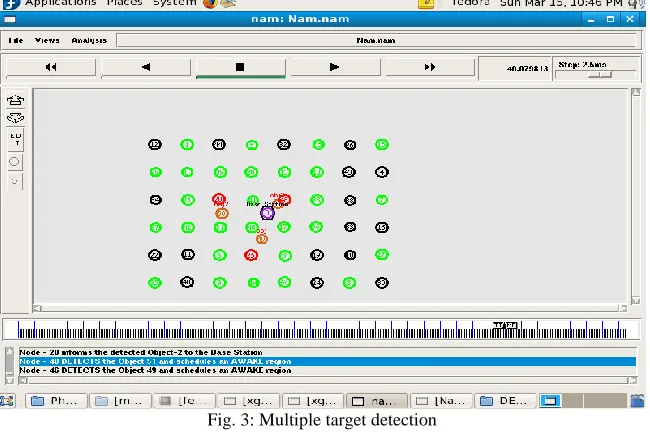The image size is (650, 432).
Task: Click the date and time in top panel
Action: 562,3
